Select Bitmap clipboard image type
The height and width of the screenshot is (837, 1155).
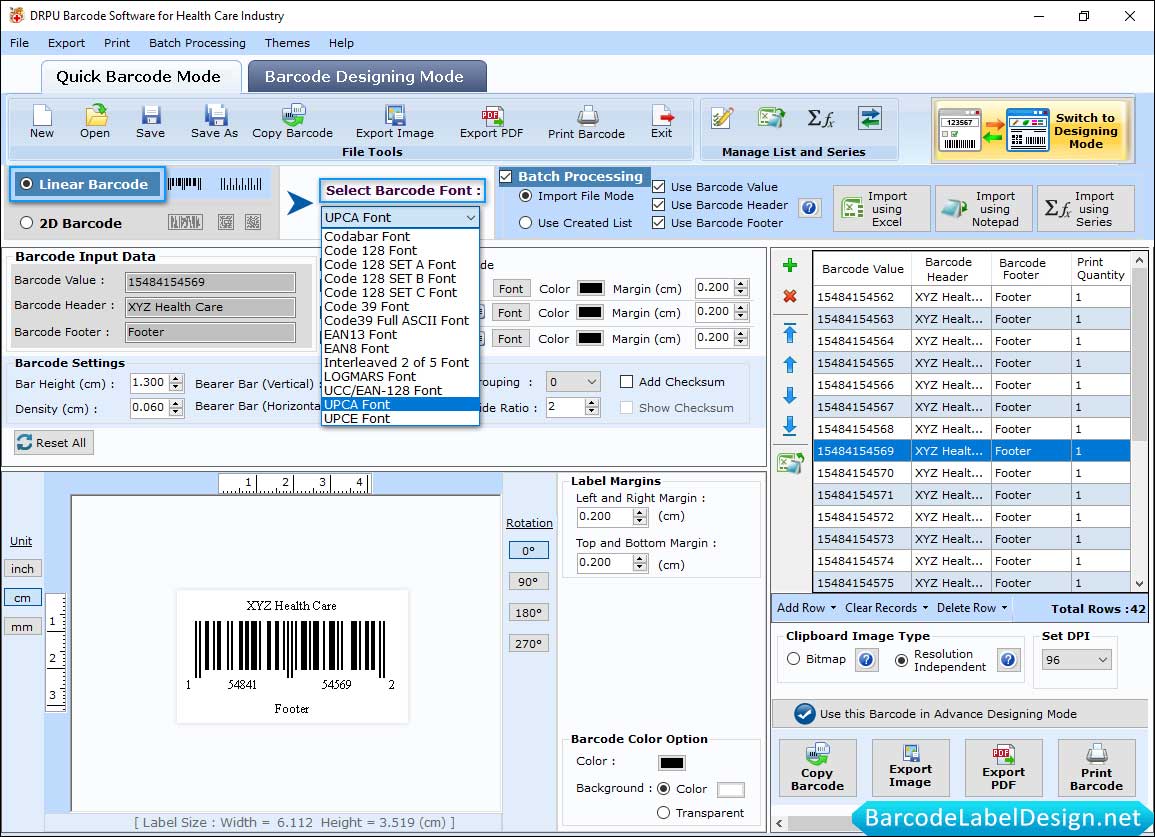point(793,659)
